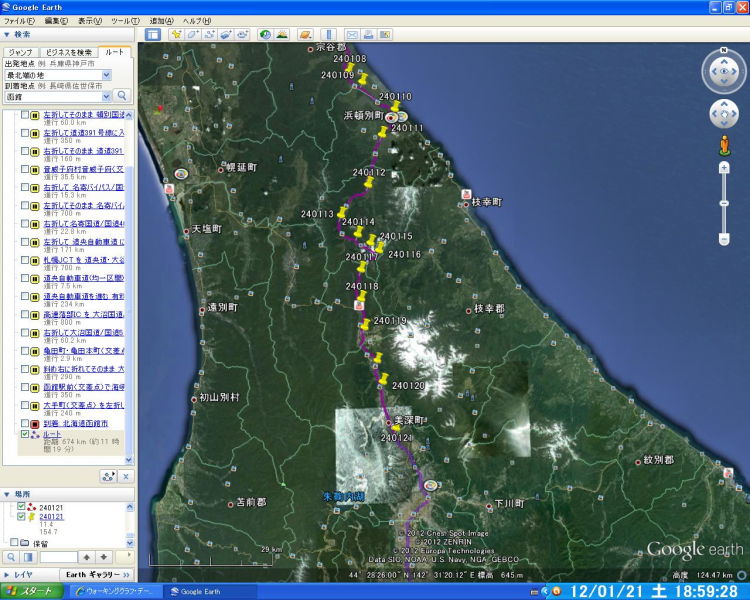This screenshot has width=750, height=600.
Task: Click the route search magnifier button
Action: [x=122, y=95]
